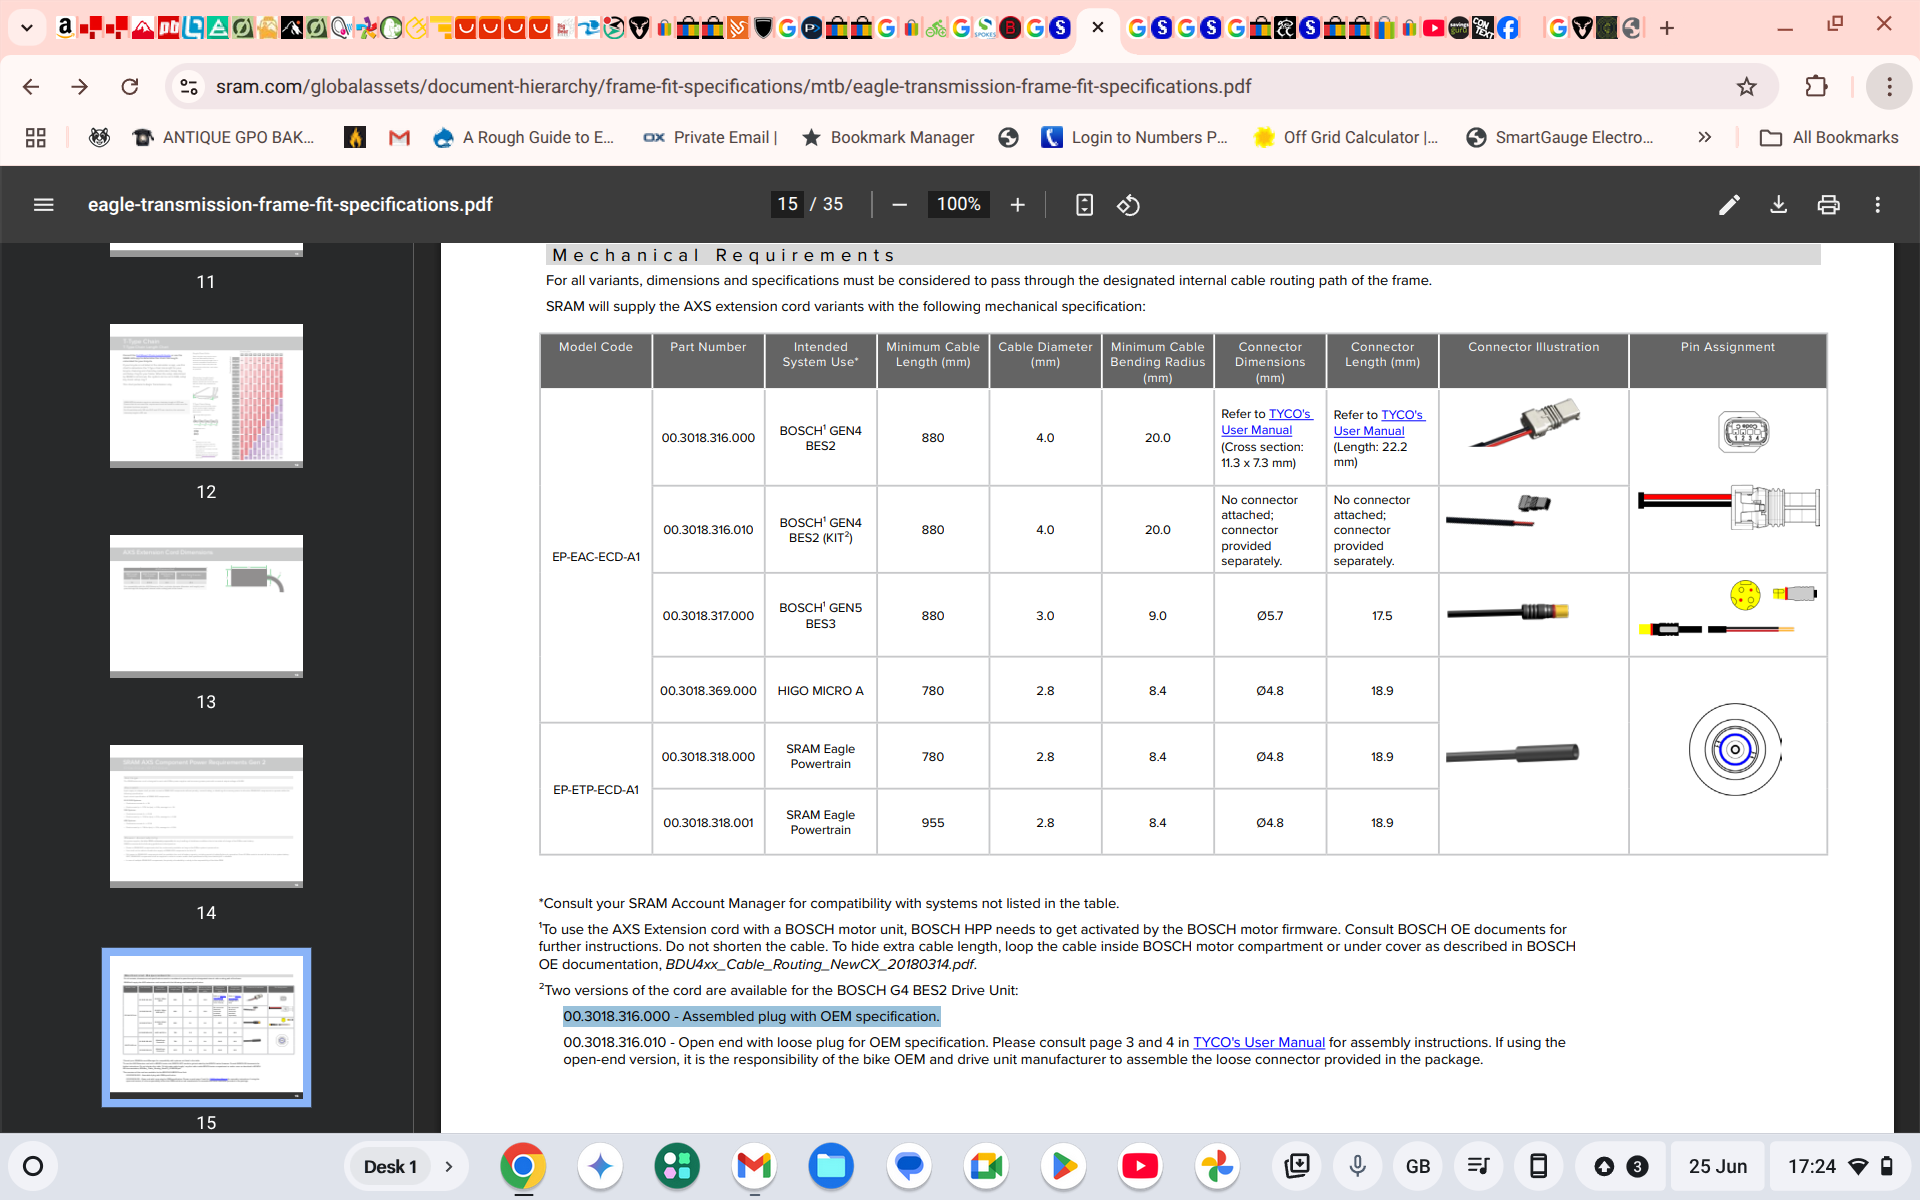
Task: Open the launcher button in the shelf
Action: click(33, 1166)
